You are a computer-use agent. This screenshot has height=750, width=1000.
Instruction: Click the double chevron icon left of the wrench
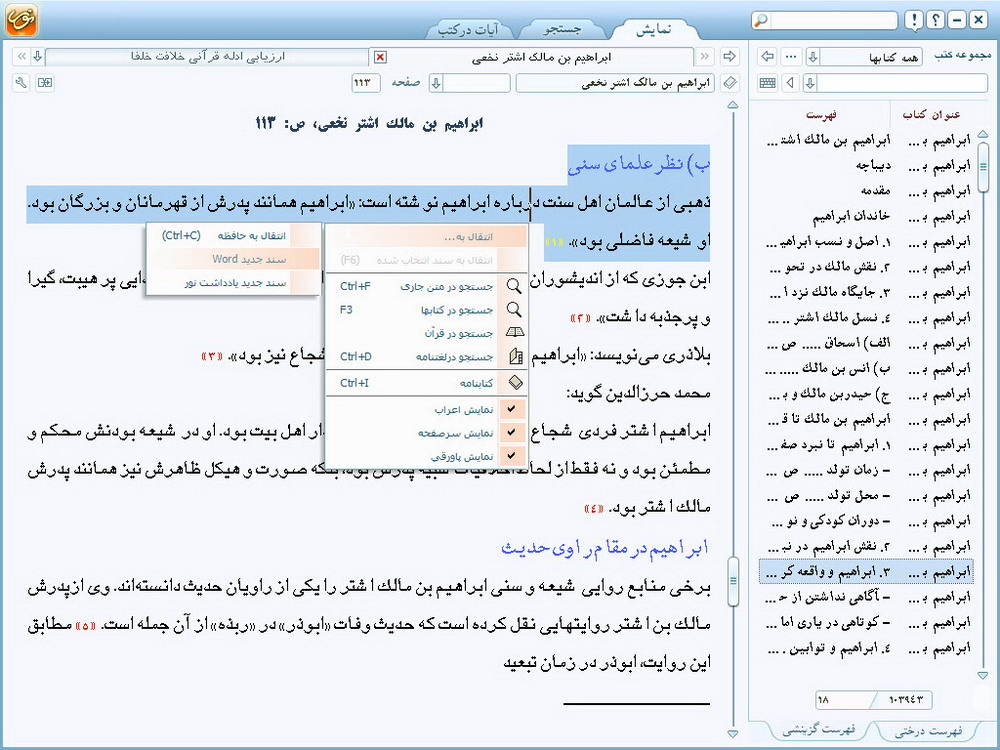tap(22, 57)
